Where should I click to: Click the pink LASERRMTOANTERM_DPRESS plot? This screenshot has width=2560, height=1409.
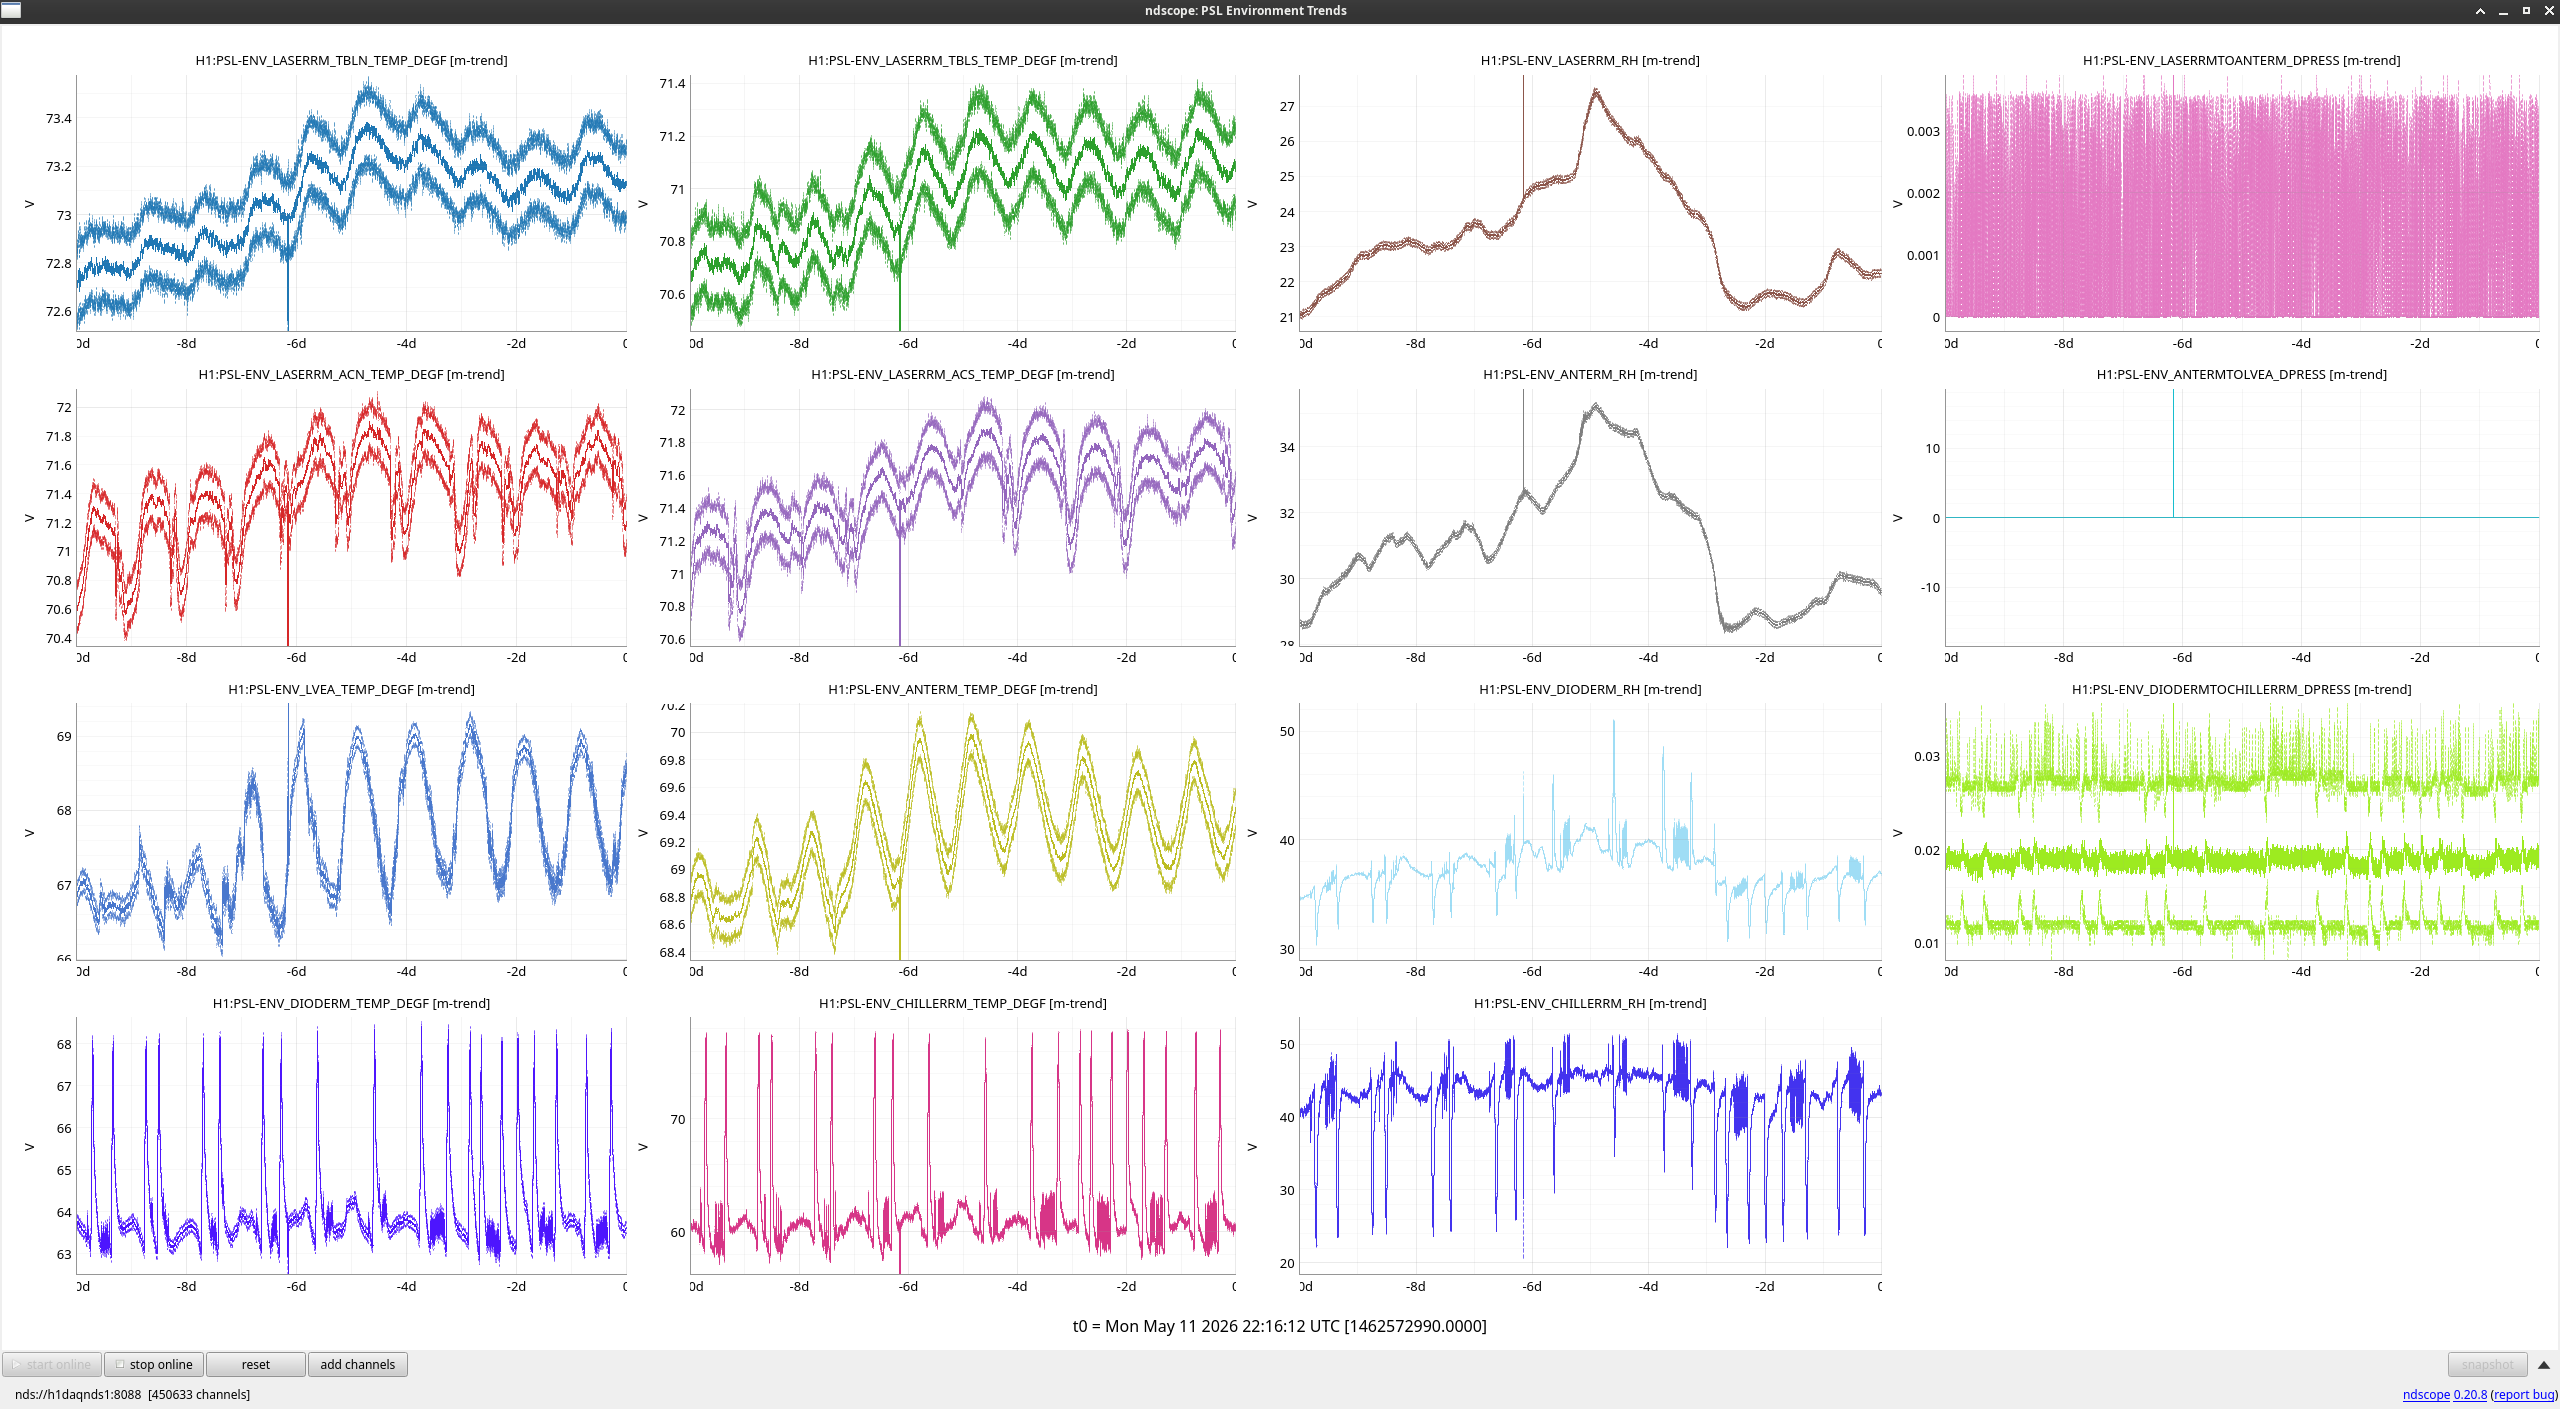point(2241,202)
